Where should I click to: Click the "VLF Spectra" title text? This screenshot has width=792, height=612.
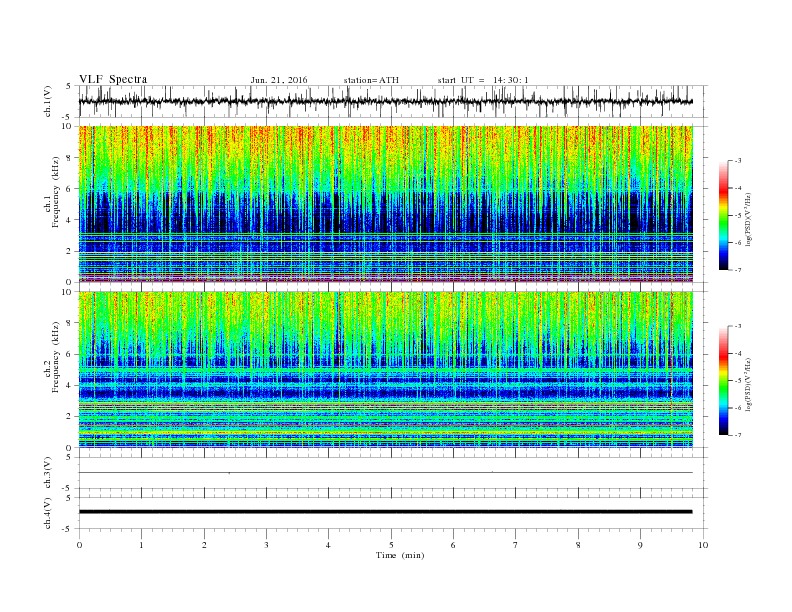[x=113, y=79]
